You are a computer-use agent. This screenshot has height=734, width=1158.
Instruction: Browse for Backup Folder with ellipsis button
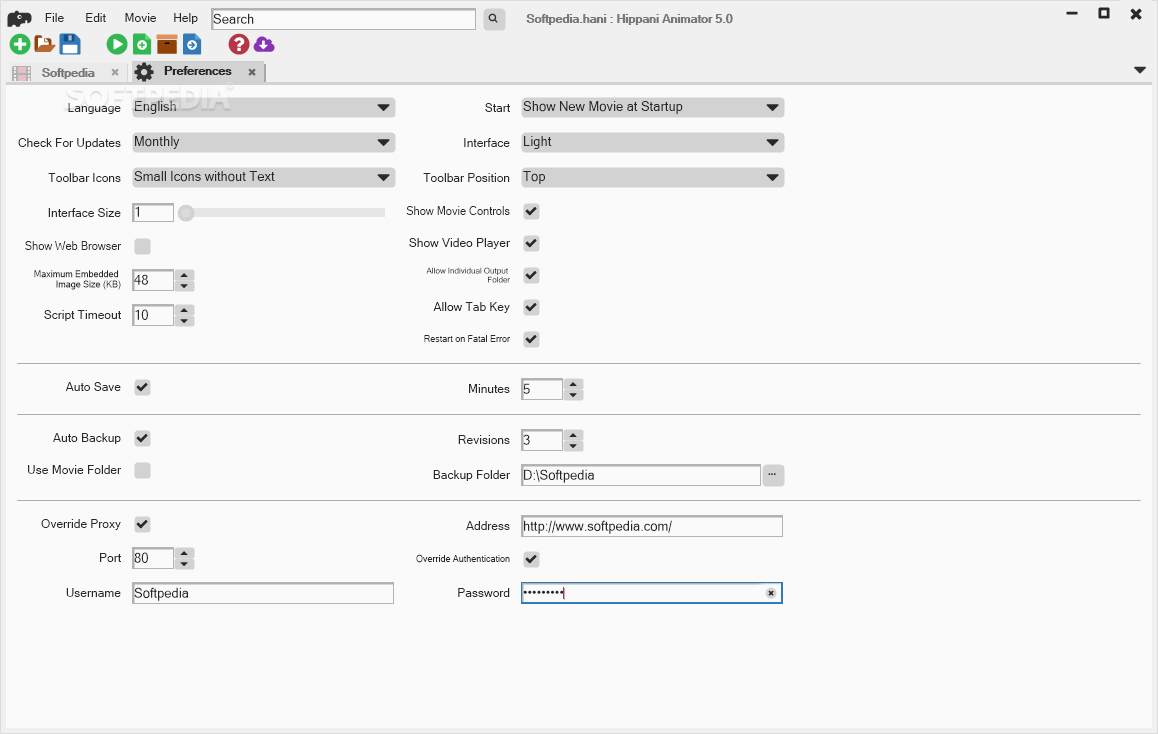click(x=772, y=475)
